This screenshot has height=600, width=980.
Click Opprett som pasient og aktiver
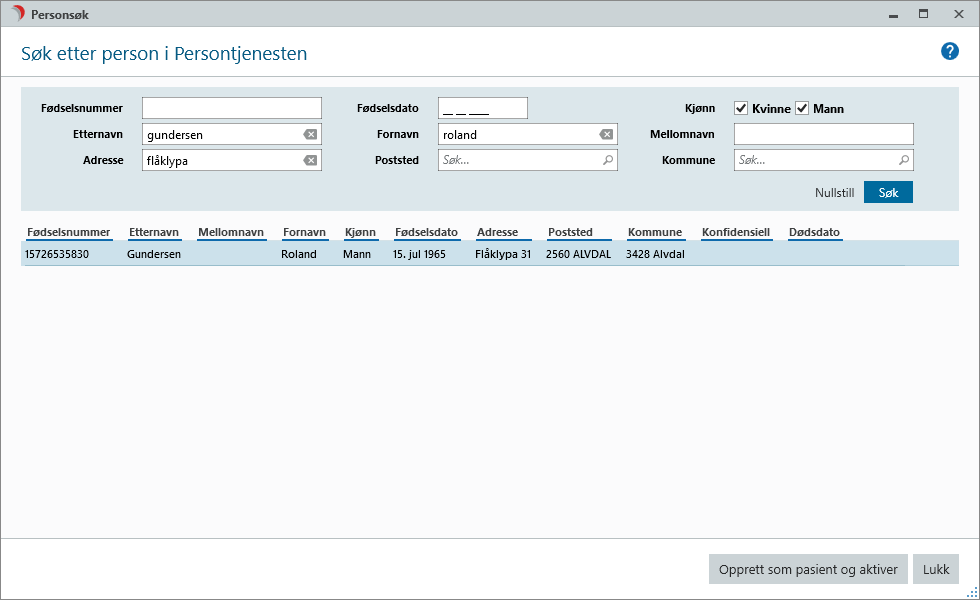(x=808, y=569)
